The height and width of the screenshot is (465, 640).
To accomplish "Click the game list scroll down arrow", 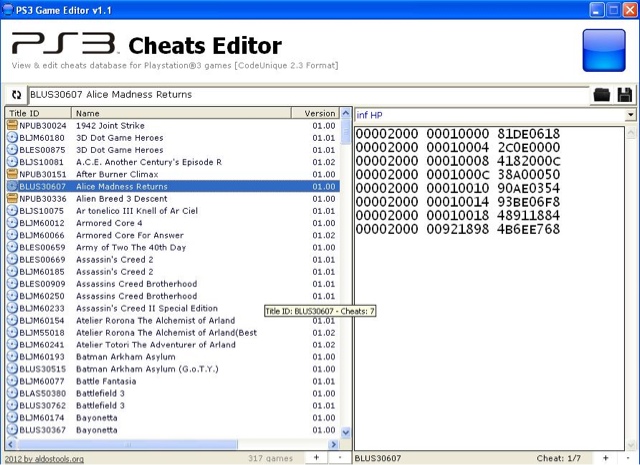I will [x=345, y=432].
